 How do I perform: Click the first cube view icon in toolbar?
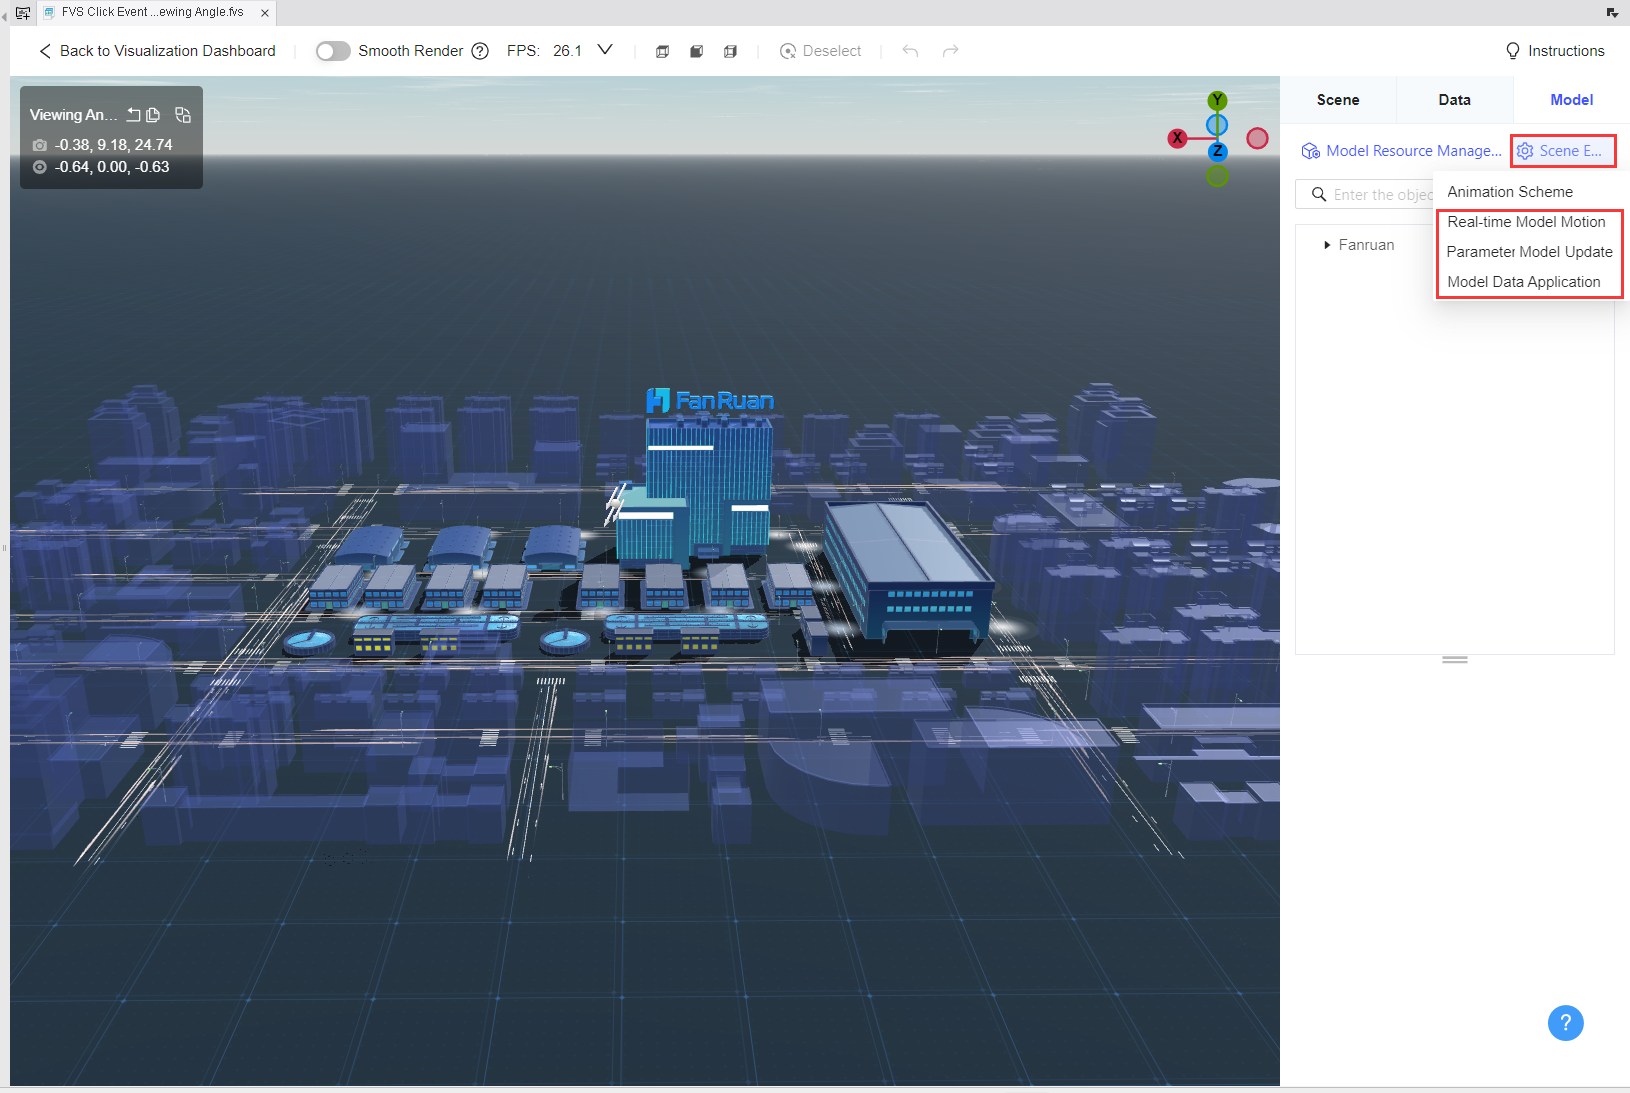pos(662,51)
